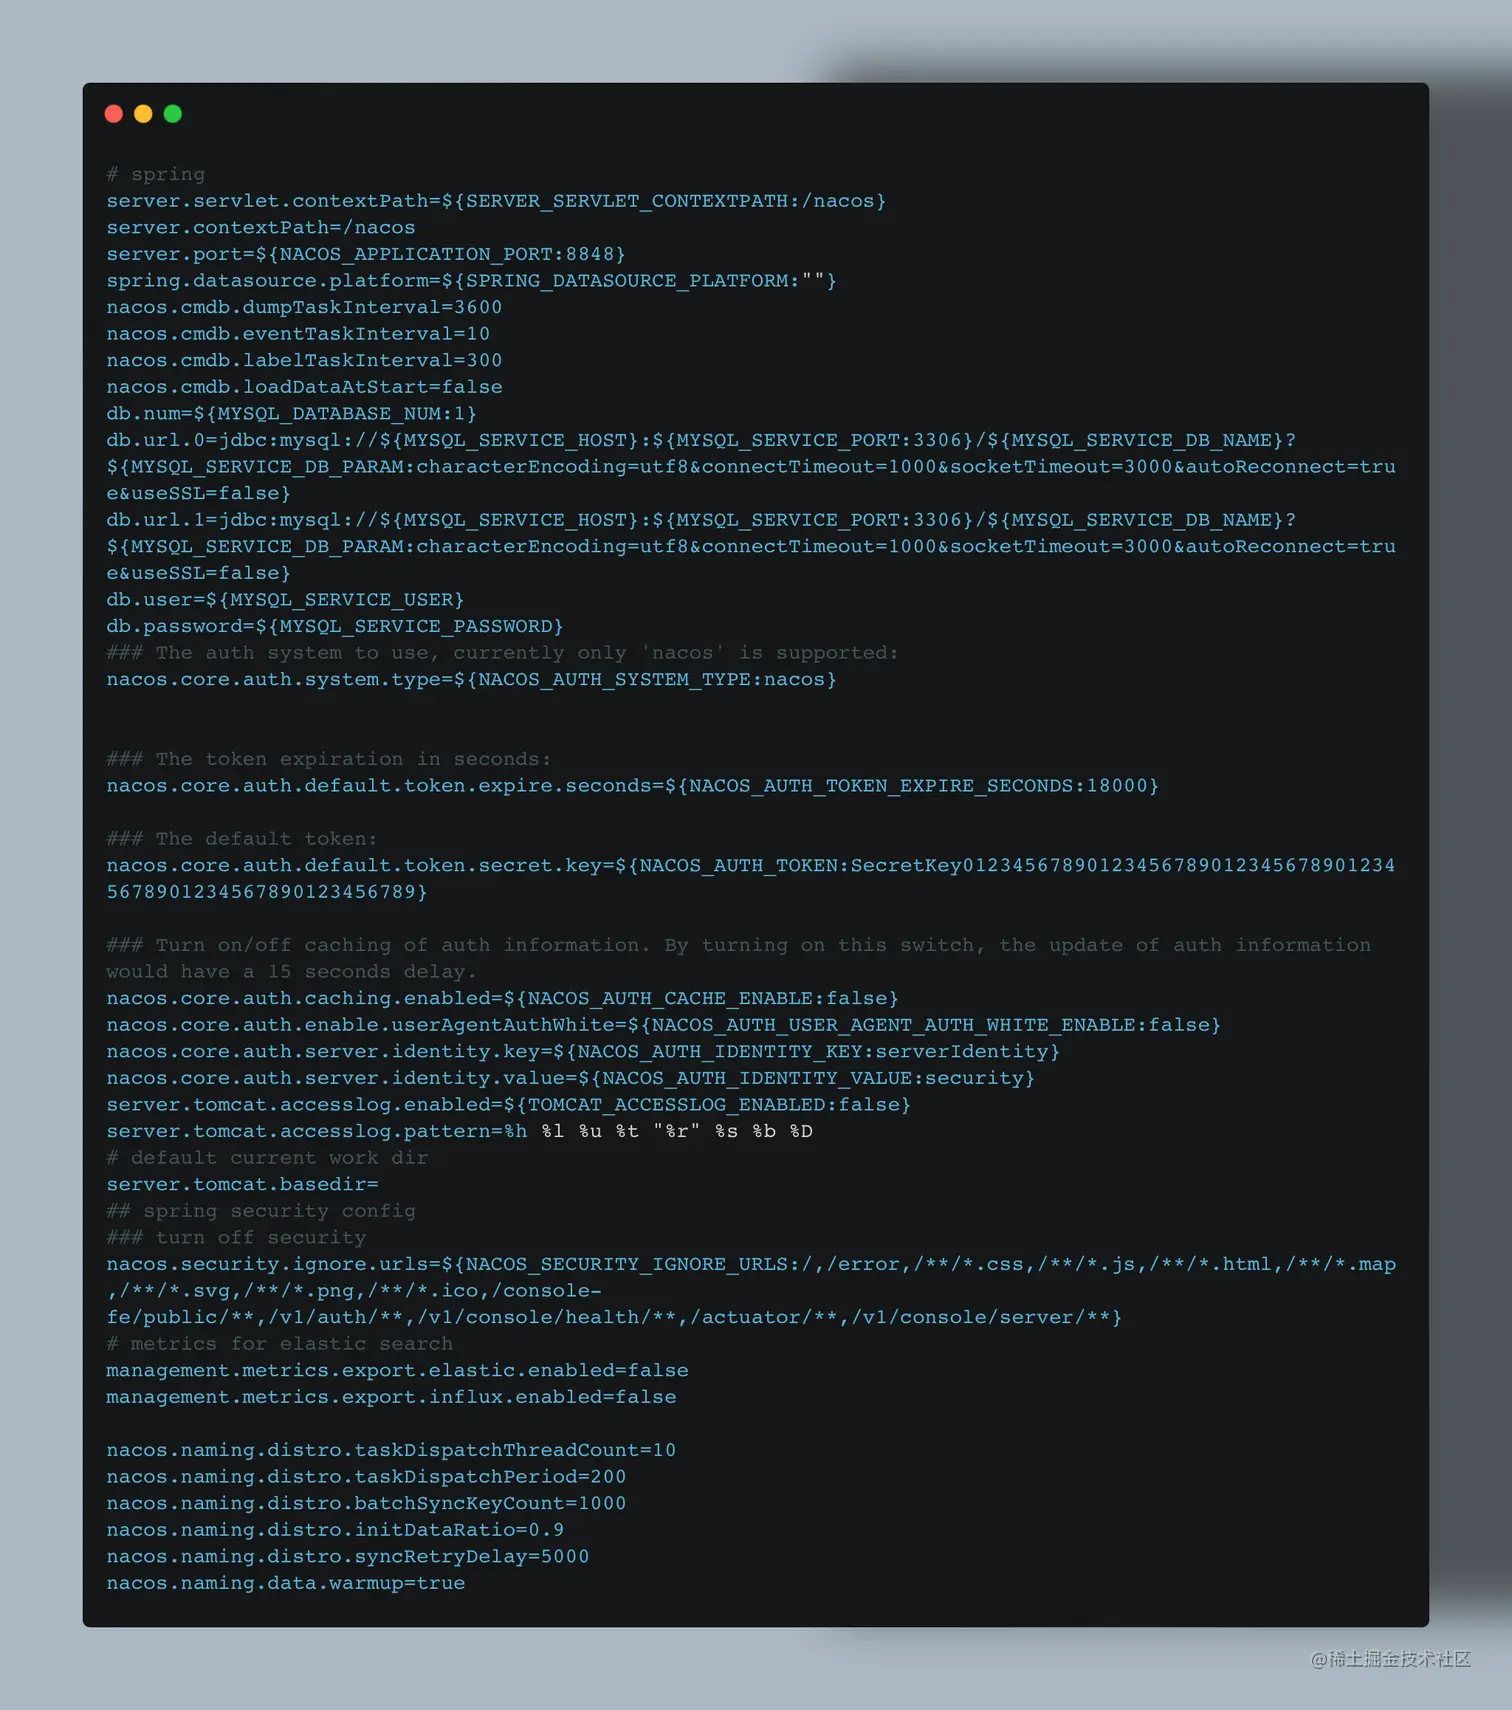
Task: Click the green maximize window dot
Action: [x=173, y=114]
